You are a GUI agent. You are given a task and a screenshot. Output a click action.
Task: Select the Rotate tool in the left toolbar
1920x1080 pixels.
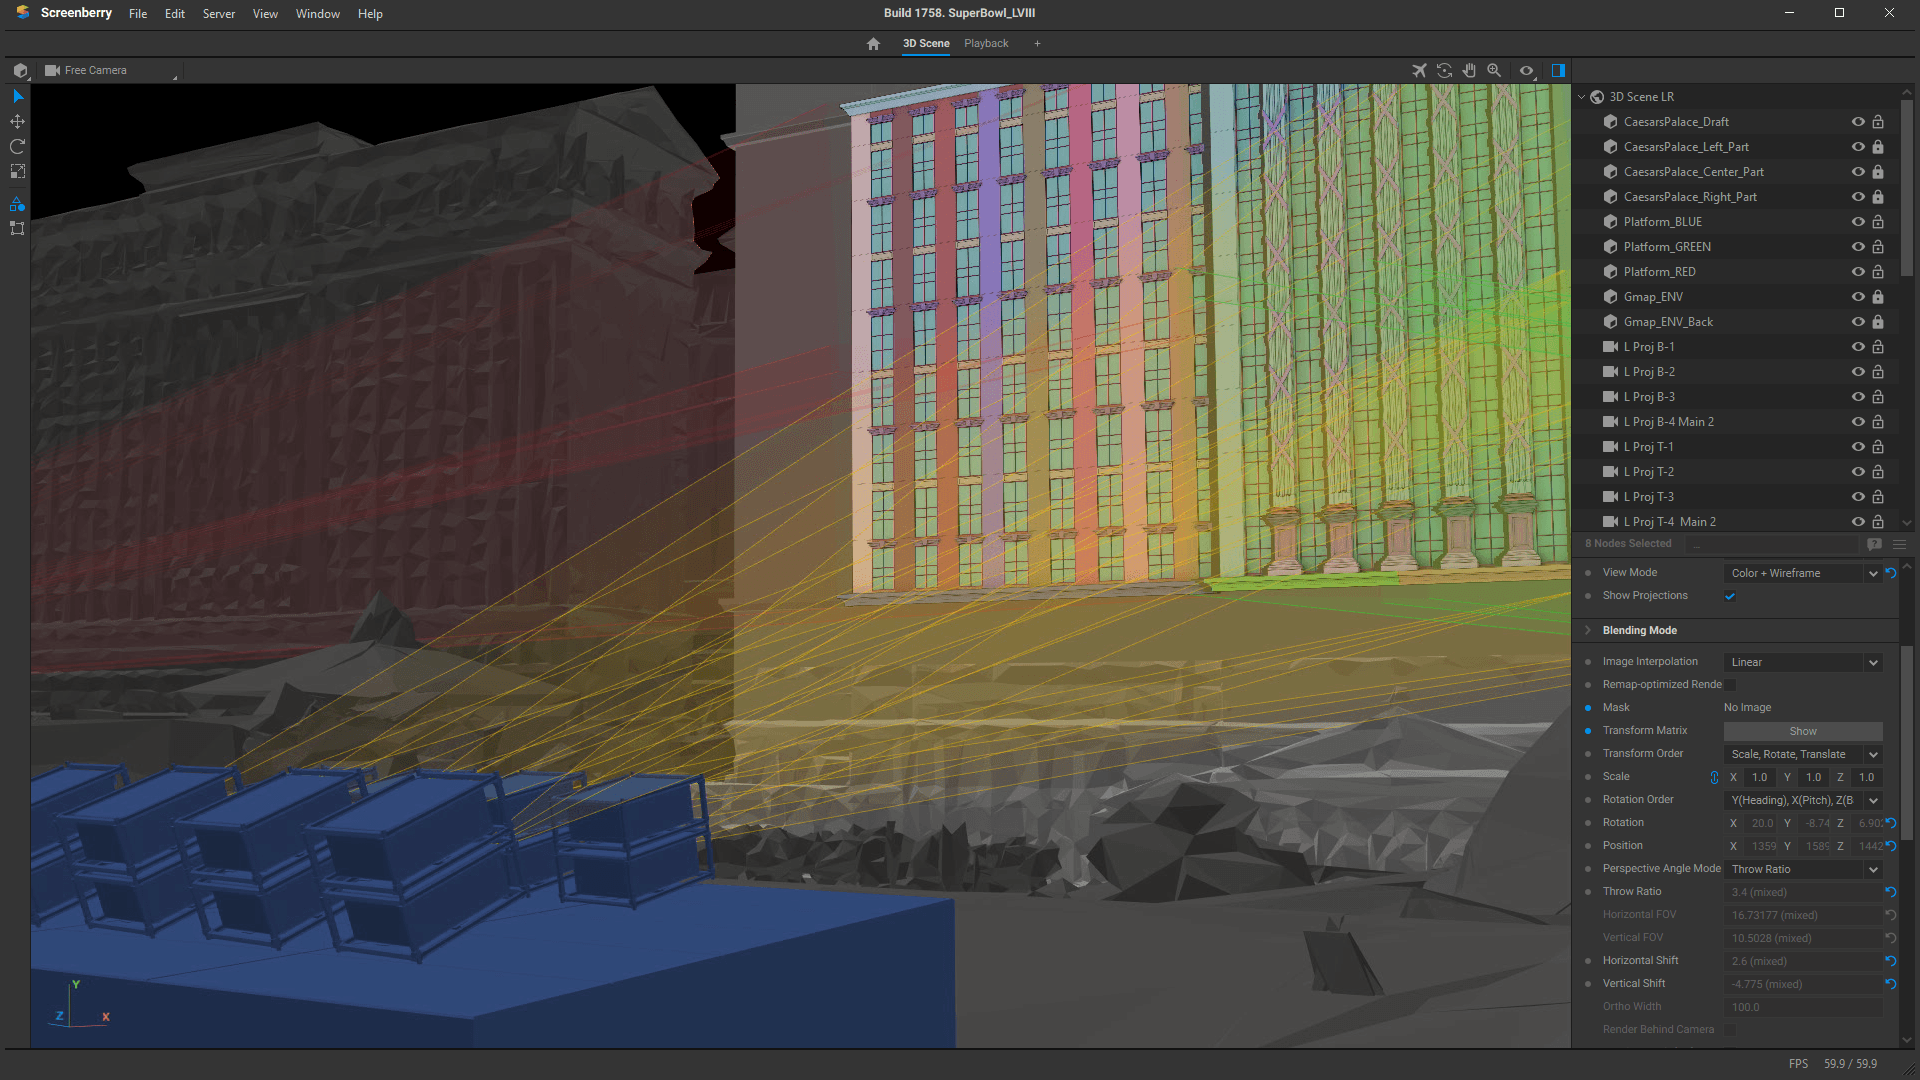click(x=17, y=146)
